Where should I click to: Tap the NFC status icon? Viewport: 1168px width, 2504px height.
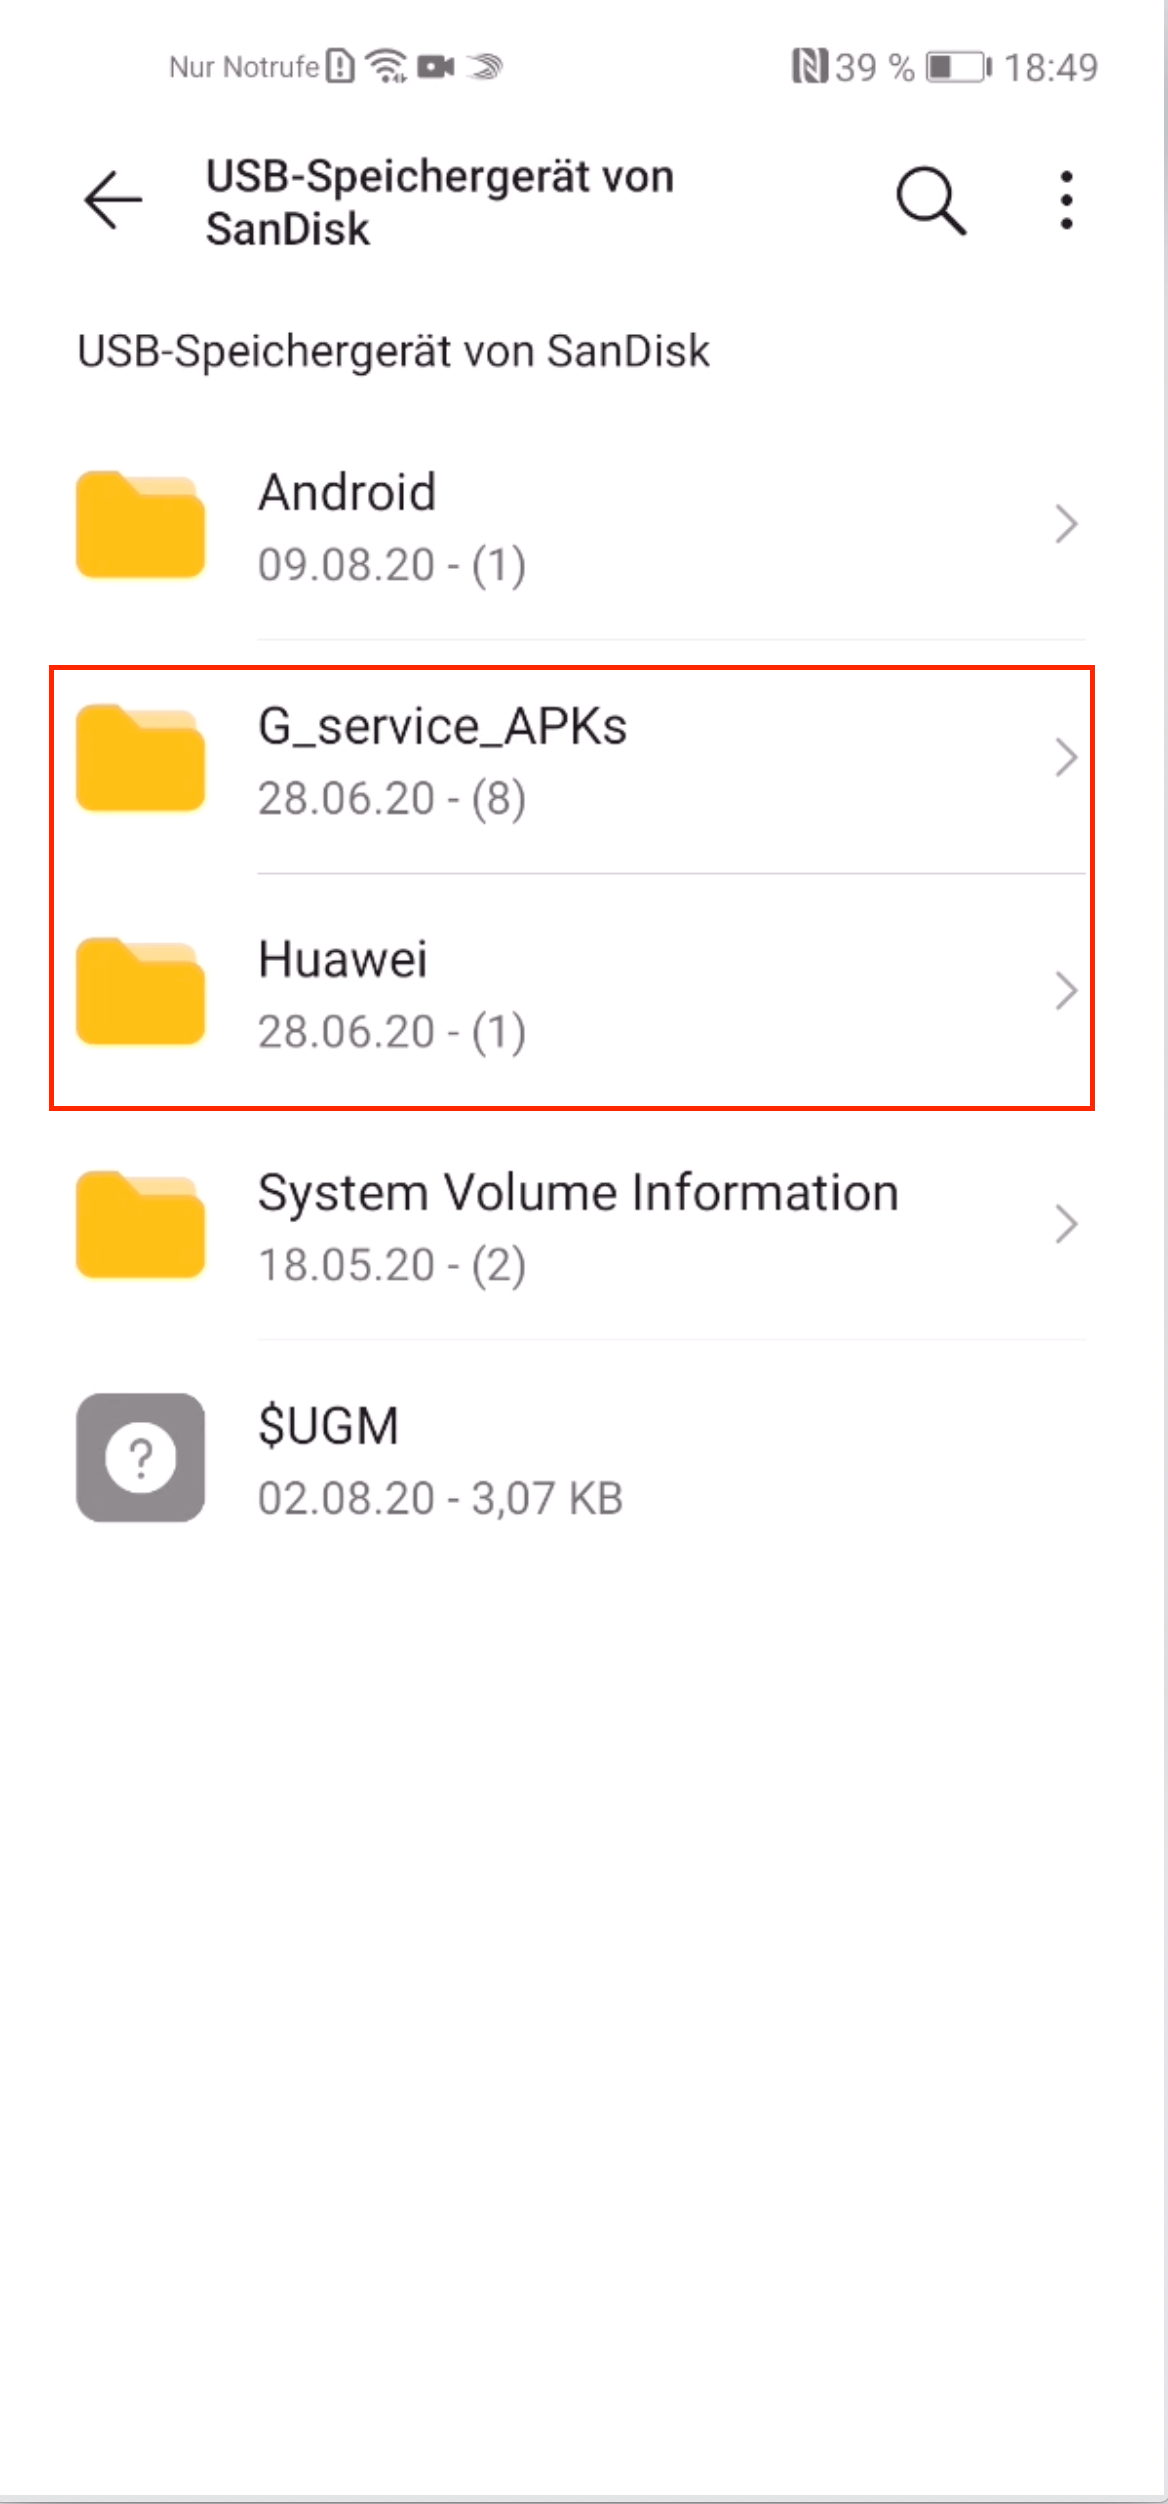pyautogui.click(x=809, y=67)
